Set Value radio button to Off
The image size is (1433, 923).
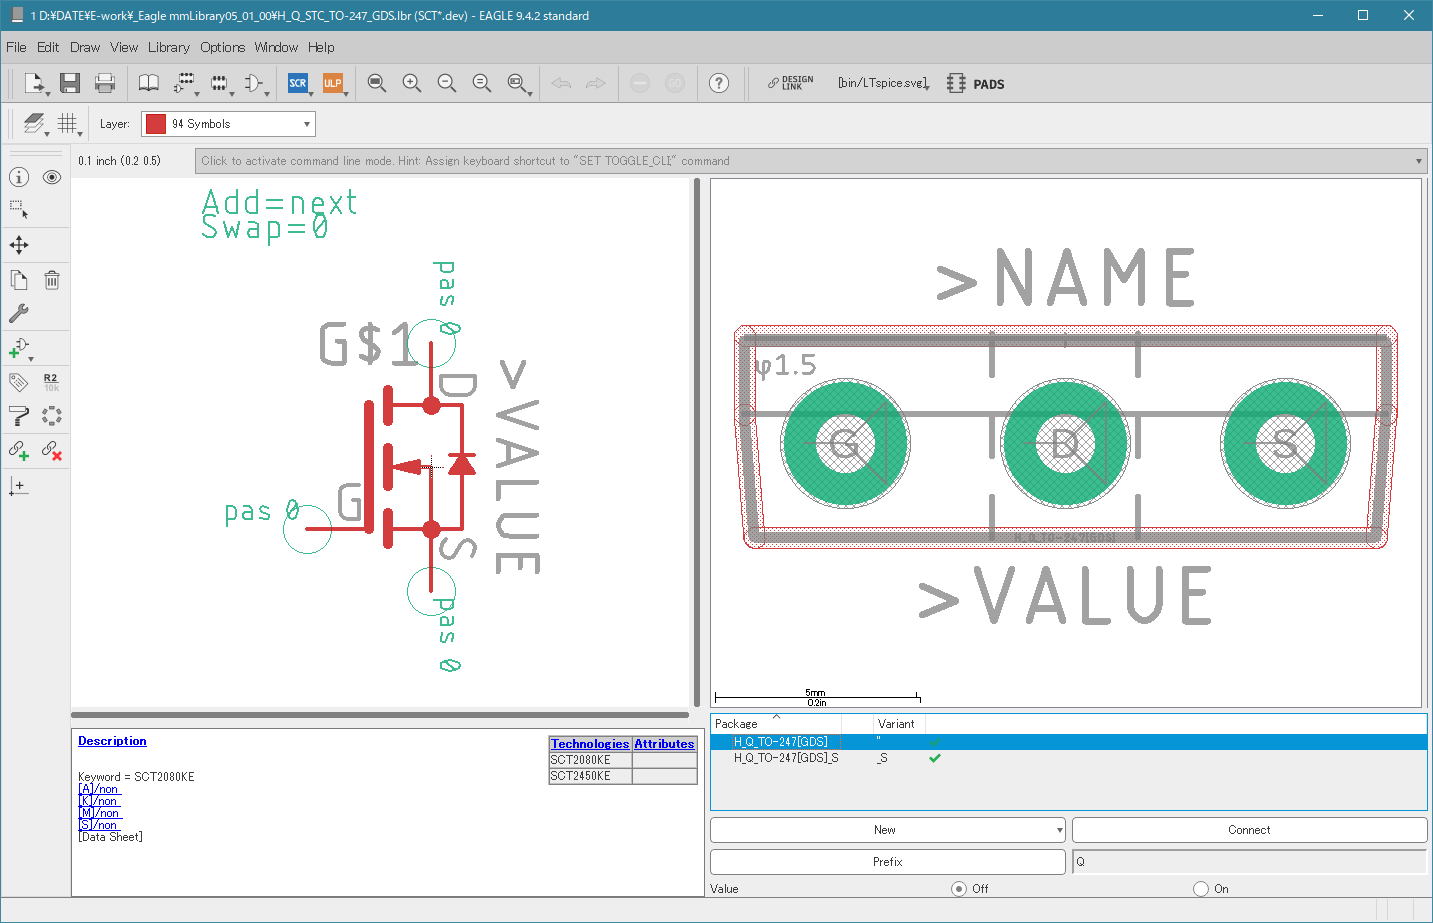(959, 889)
